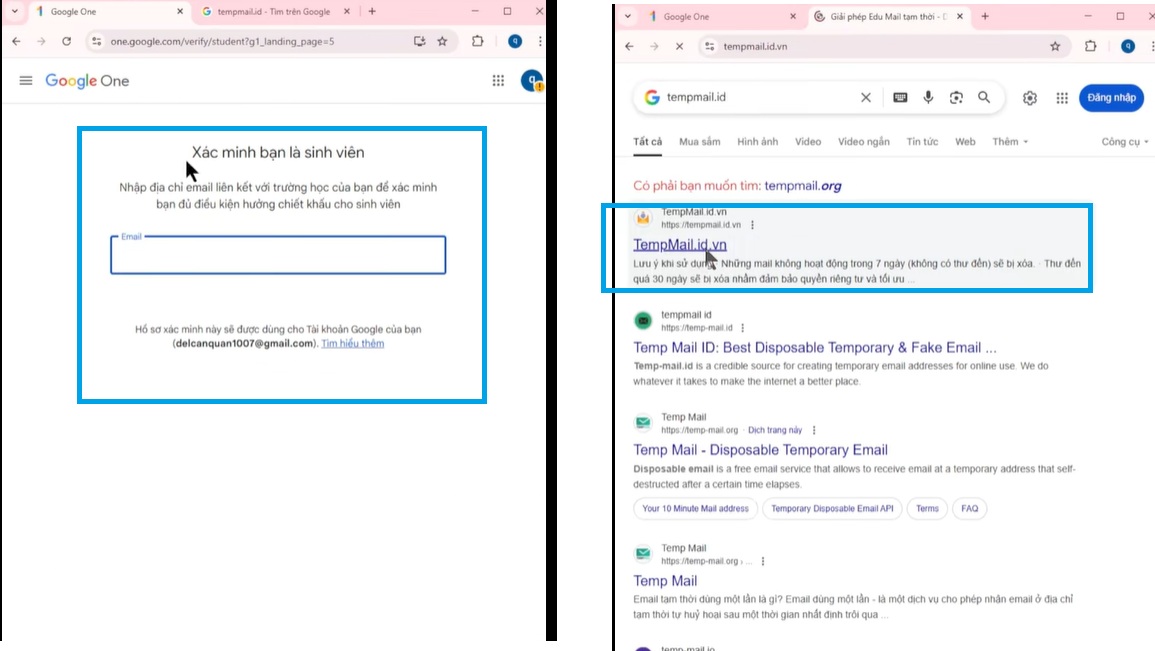Go to the 'Tất cả' search tab
Image resolution: width=1155 pixels, height=651 pixels.
pyautogui.click(x=647, y=141)
